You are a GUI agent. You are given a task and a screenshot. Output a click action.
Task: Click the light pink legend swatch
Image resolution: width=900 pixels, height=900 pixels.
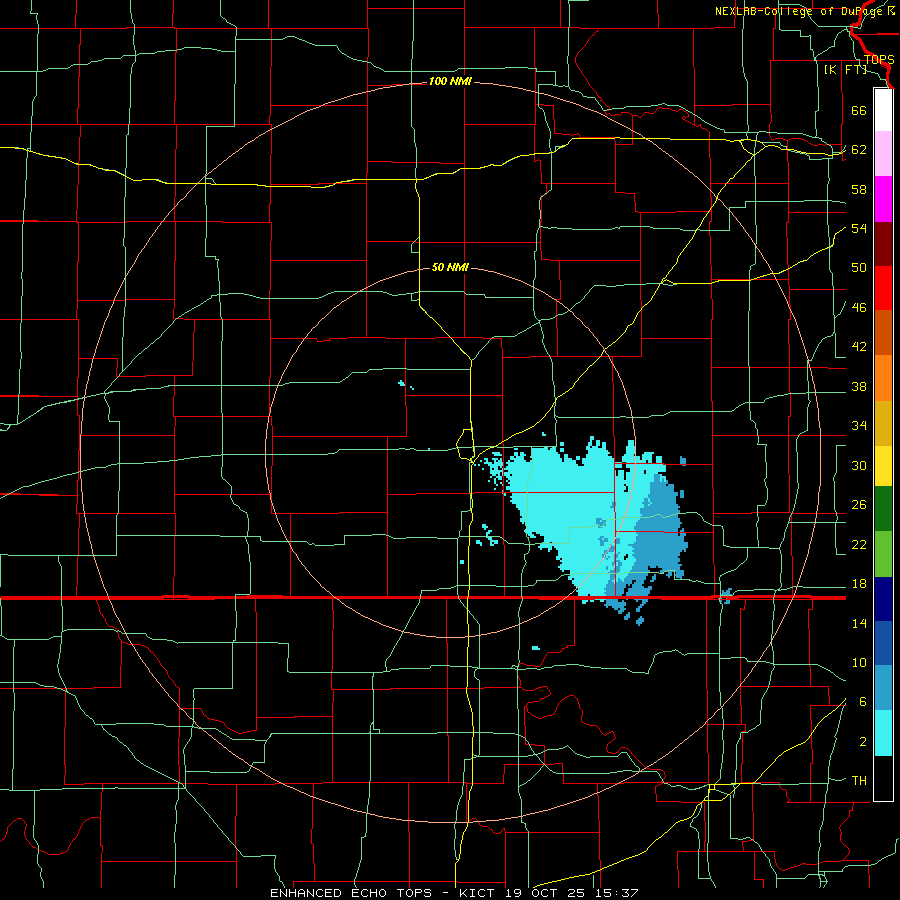[x=883, y=154]
